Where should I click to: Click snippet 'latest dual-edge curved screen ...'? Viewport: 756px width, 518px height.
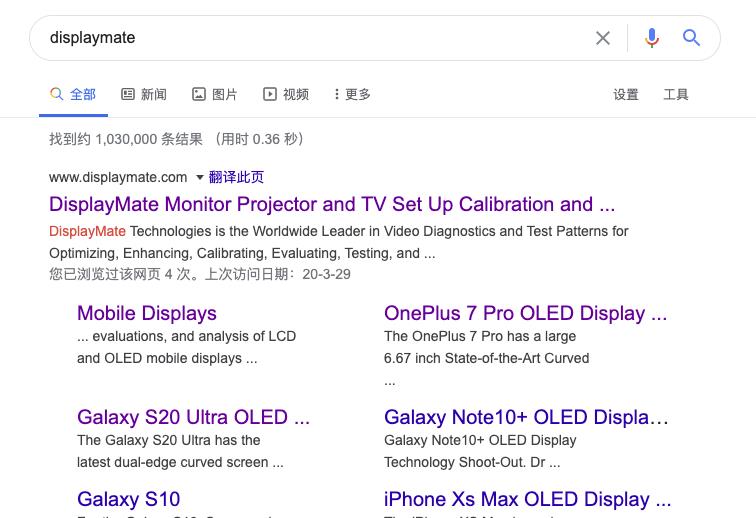click(x=180, y=462)
